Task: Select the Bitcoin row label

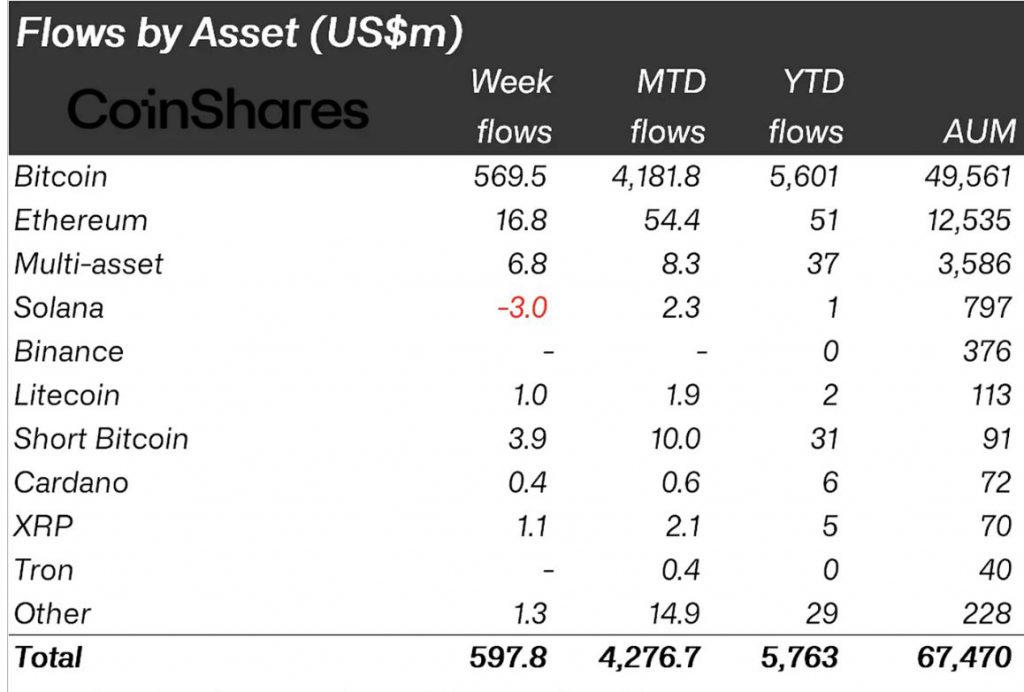Action: (x=60, y=177)
